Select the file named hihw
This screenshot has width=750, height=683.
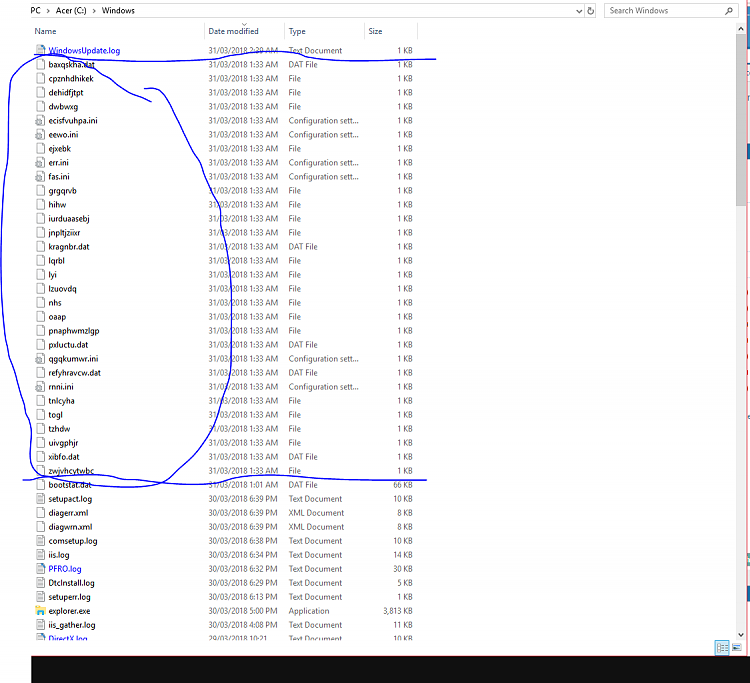click(57, 205)
